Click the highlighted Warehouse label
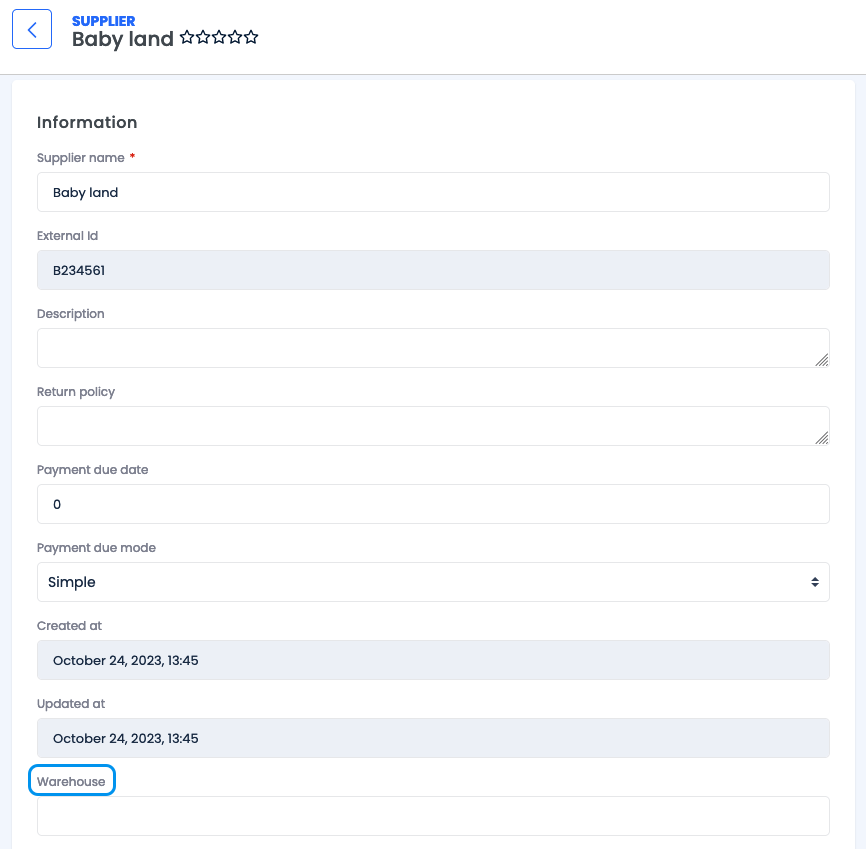866x849 pixels. coord(71,779)
